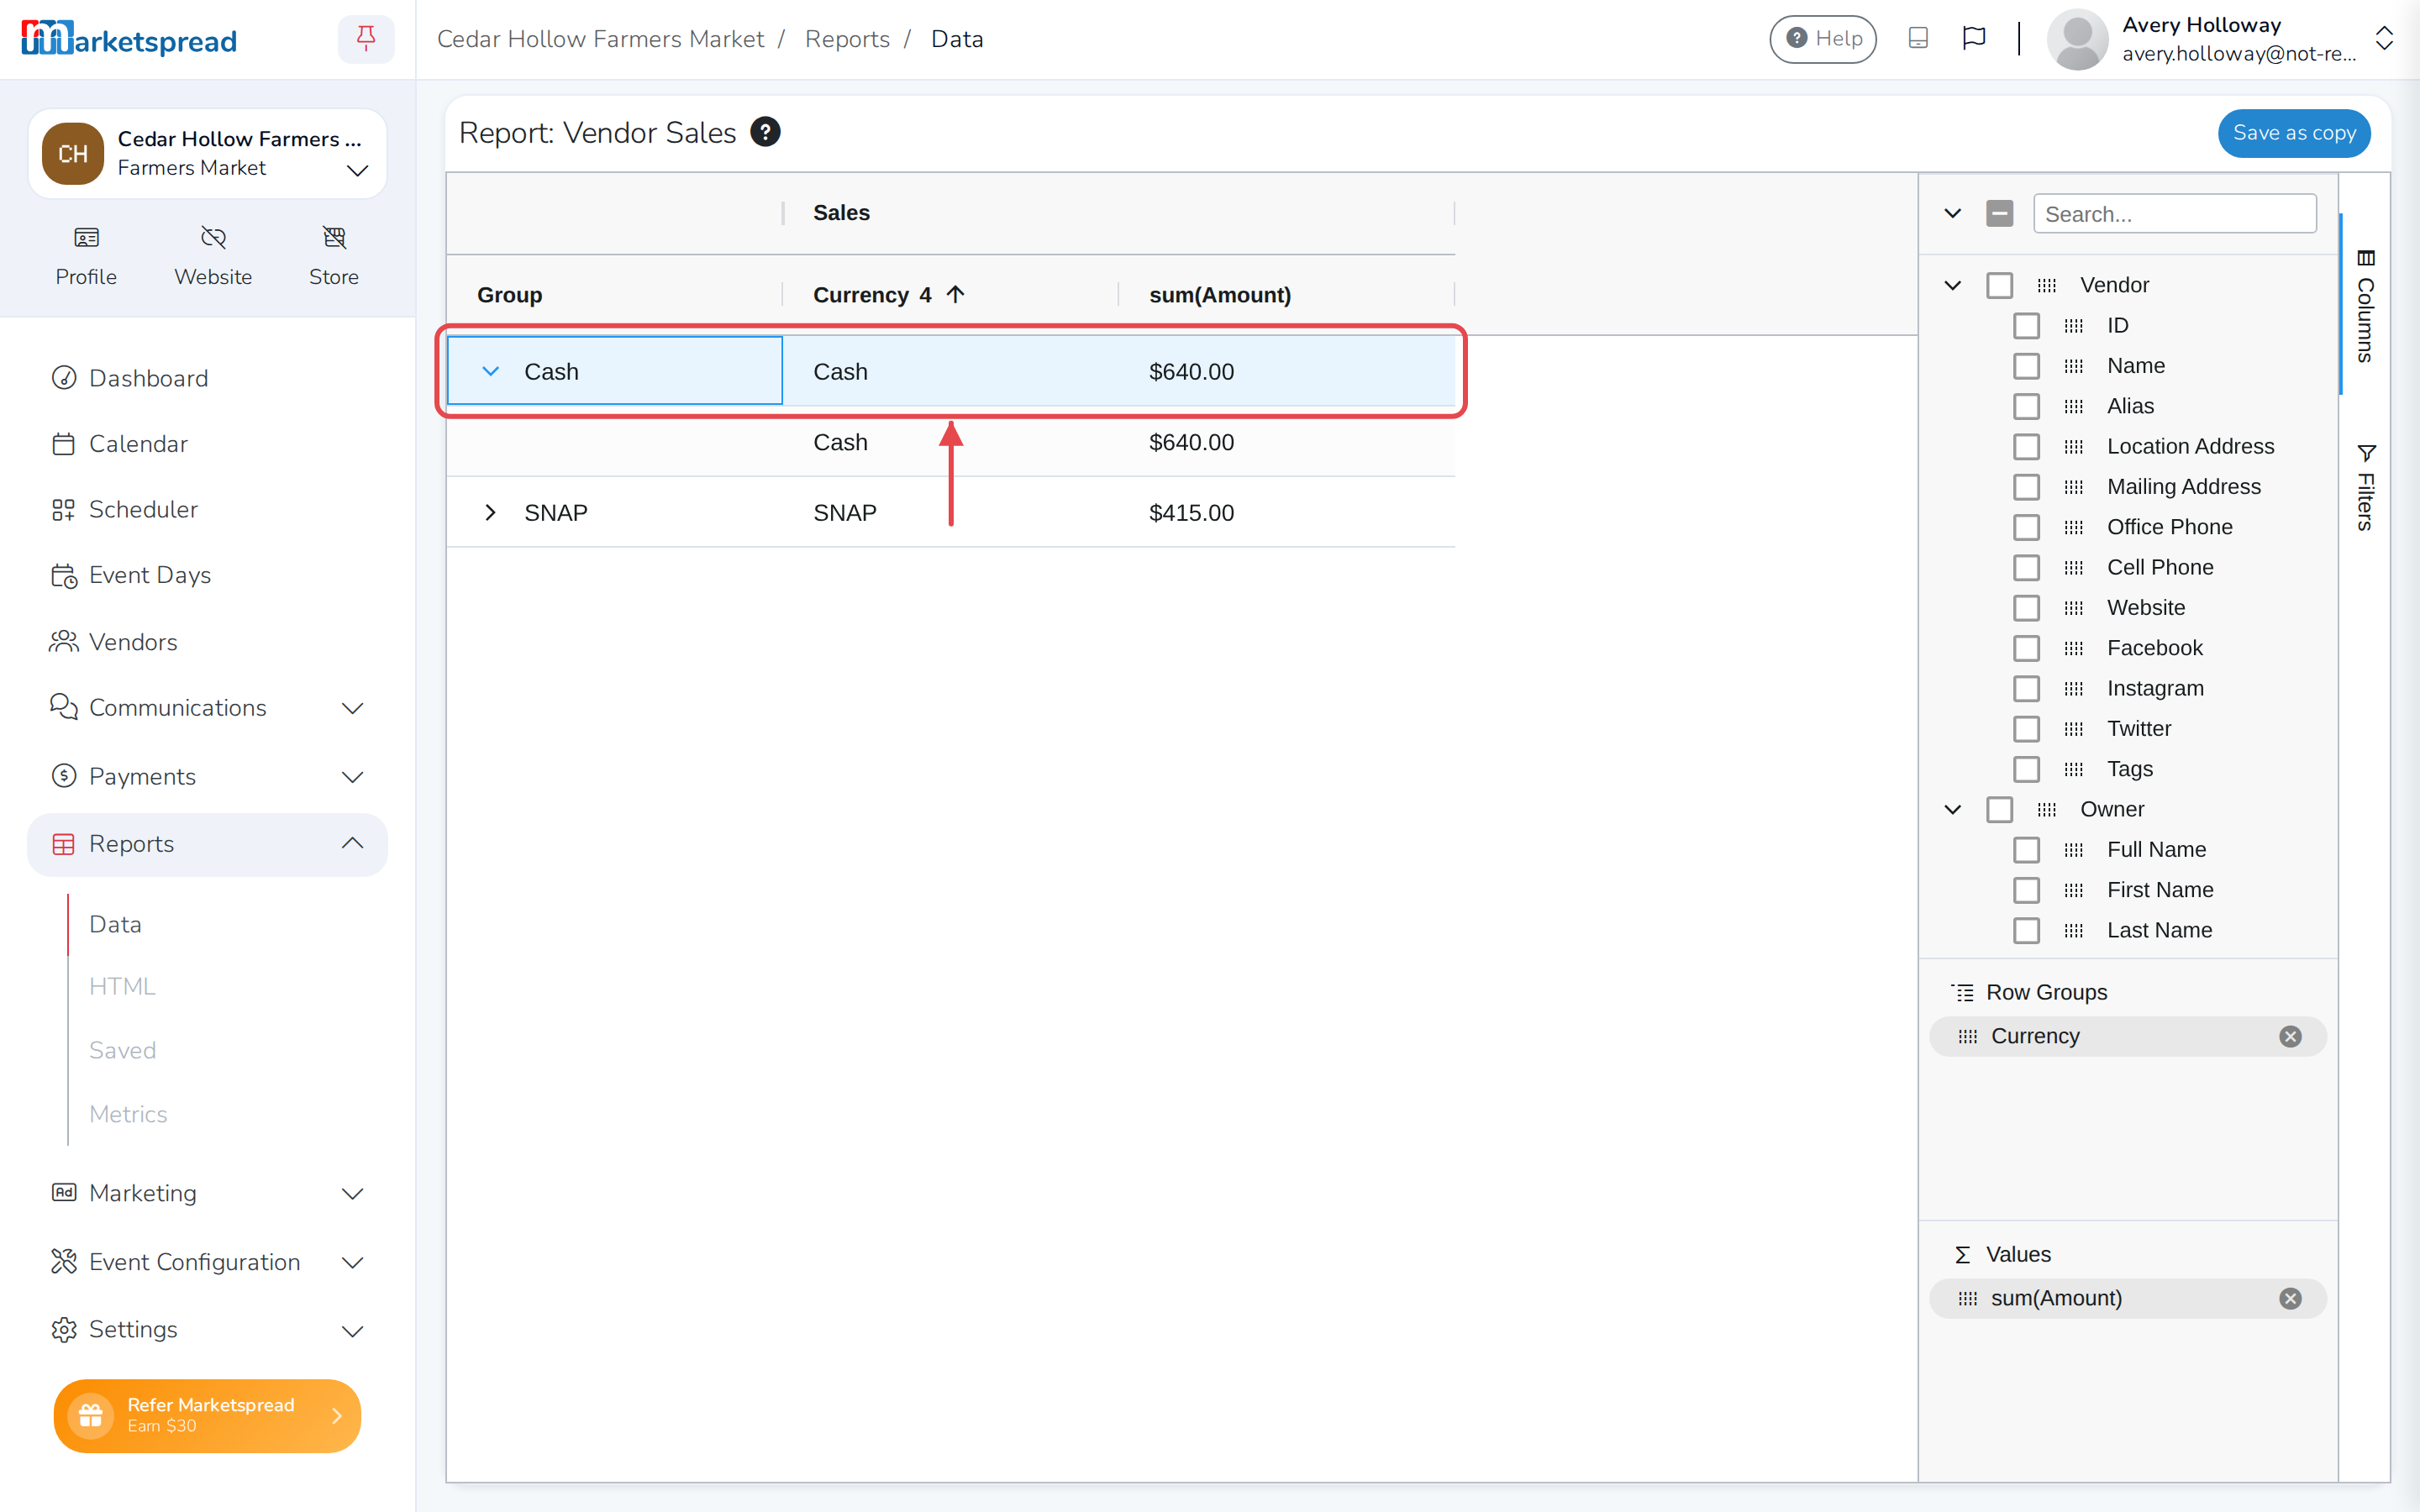Toggle the Full Name column checkbox
Image resolution: width=2420 pixels, height=1512 pixels.
(x=2026, y=849)
